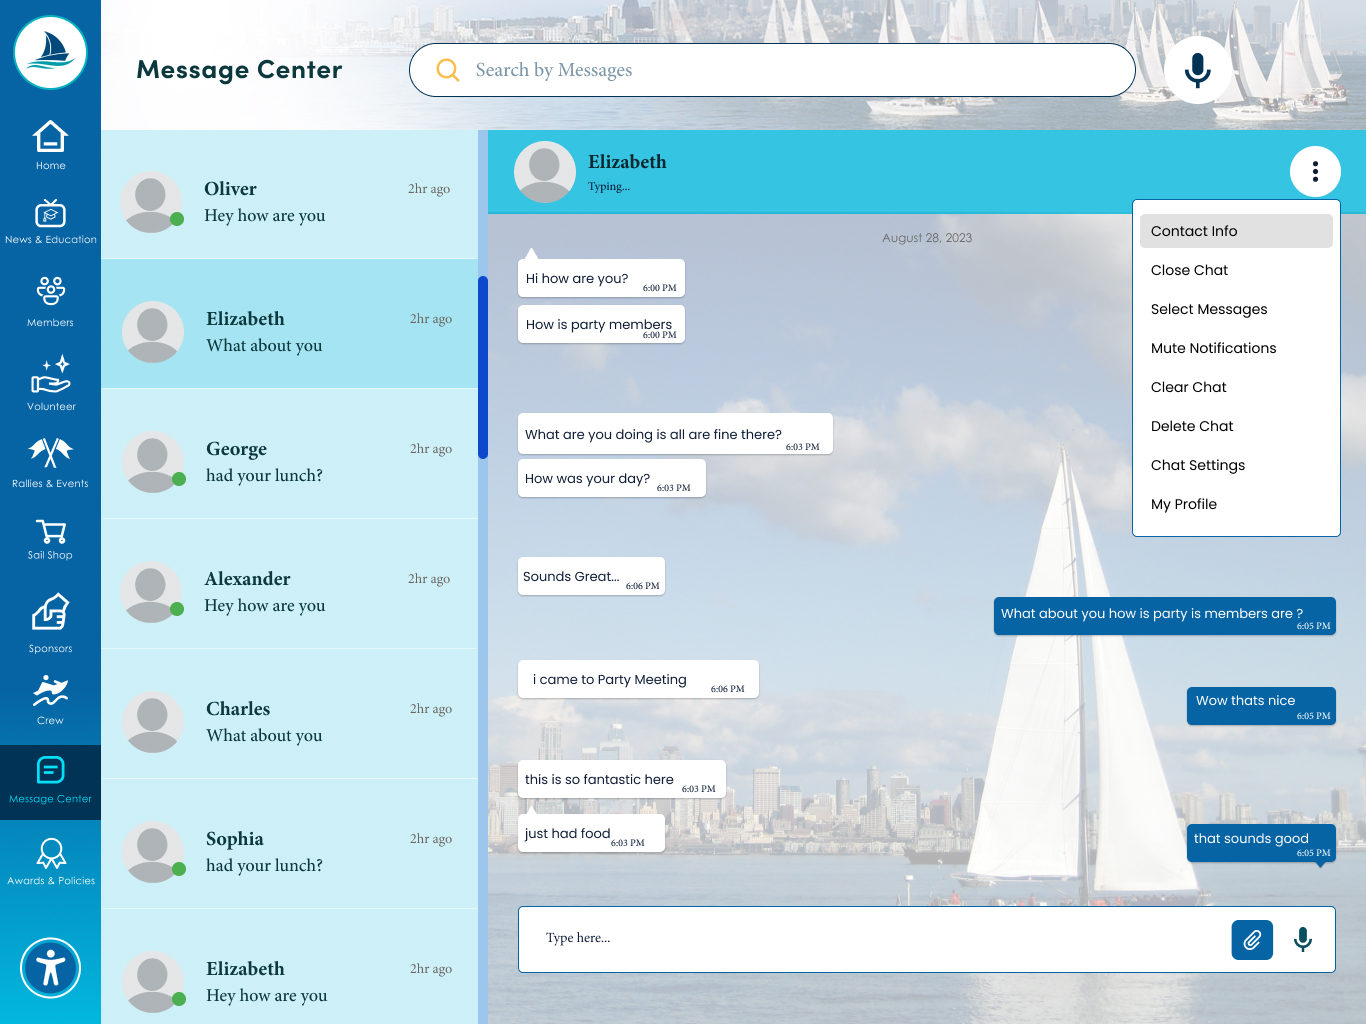
Task: Record voice message in chat input
Action: (x=1302, y=940)
